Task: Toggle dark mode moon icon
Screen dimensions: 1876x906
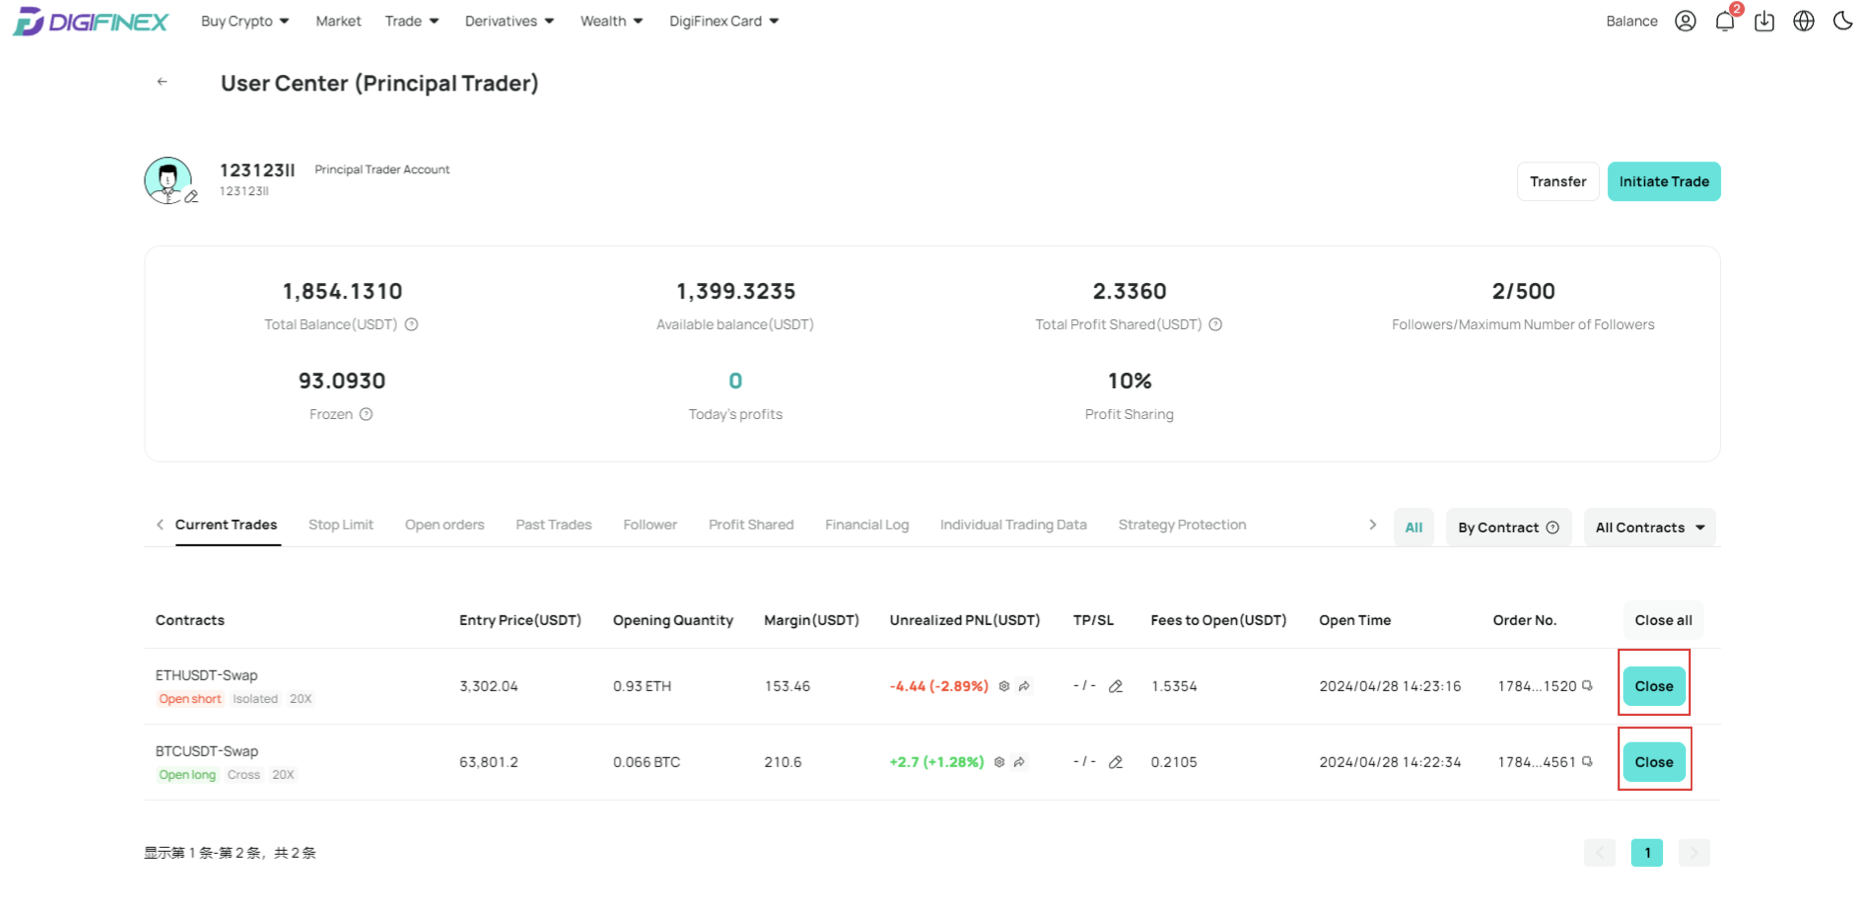Action: [1843, 21]
